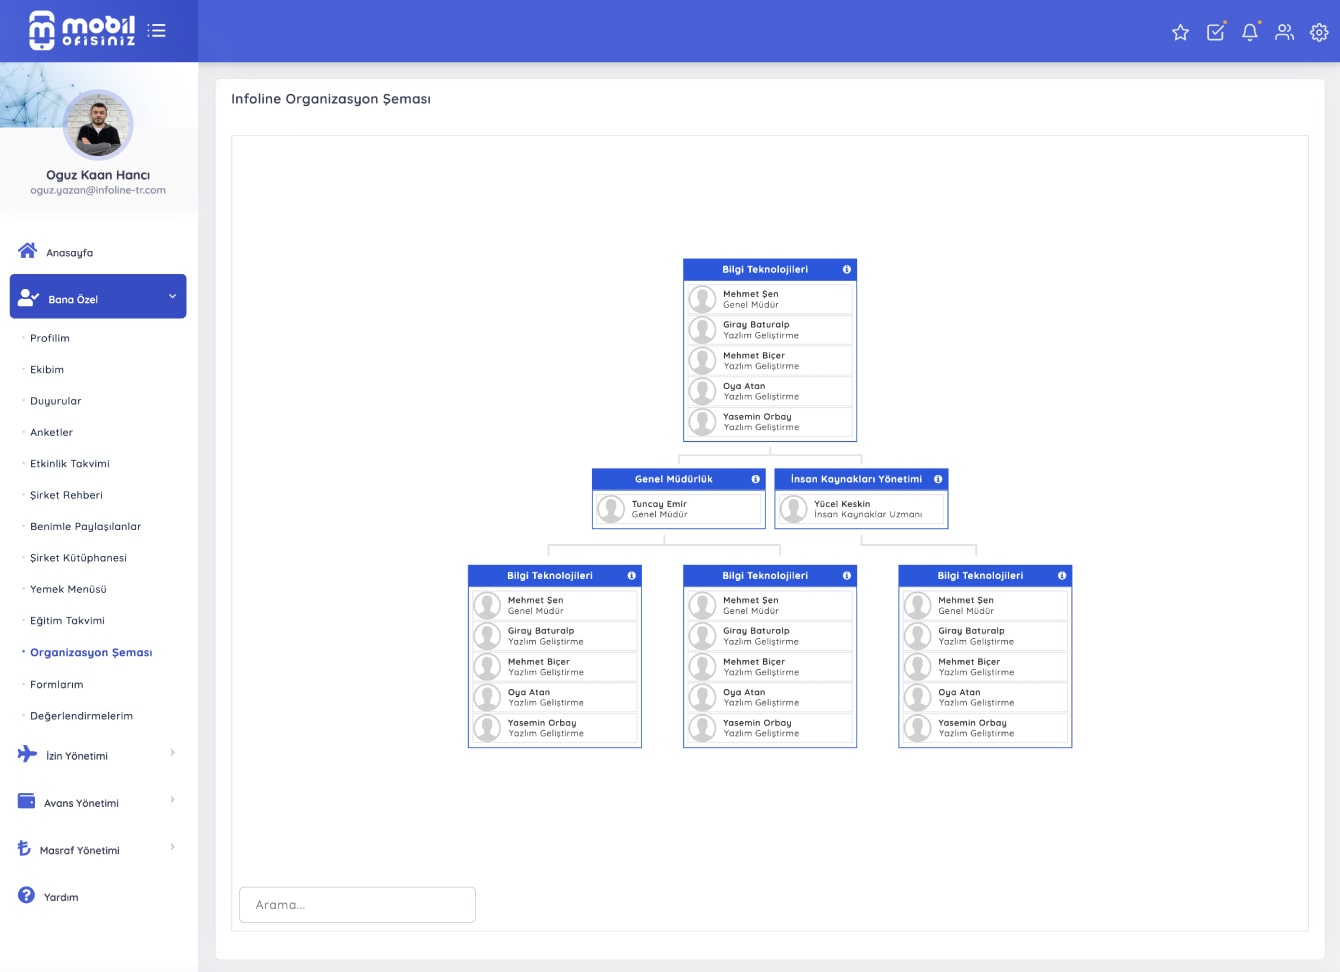This screenshot has height=972, width=1340.
Task: Click info icon on Genel Müdürlük card
Action: coord(755,479)
